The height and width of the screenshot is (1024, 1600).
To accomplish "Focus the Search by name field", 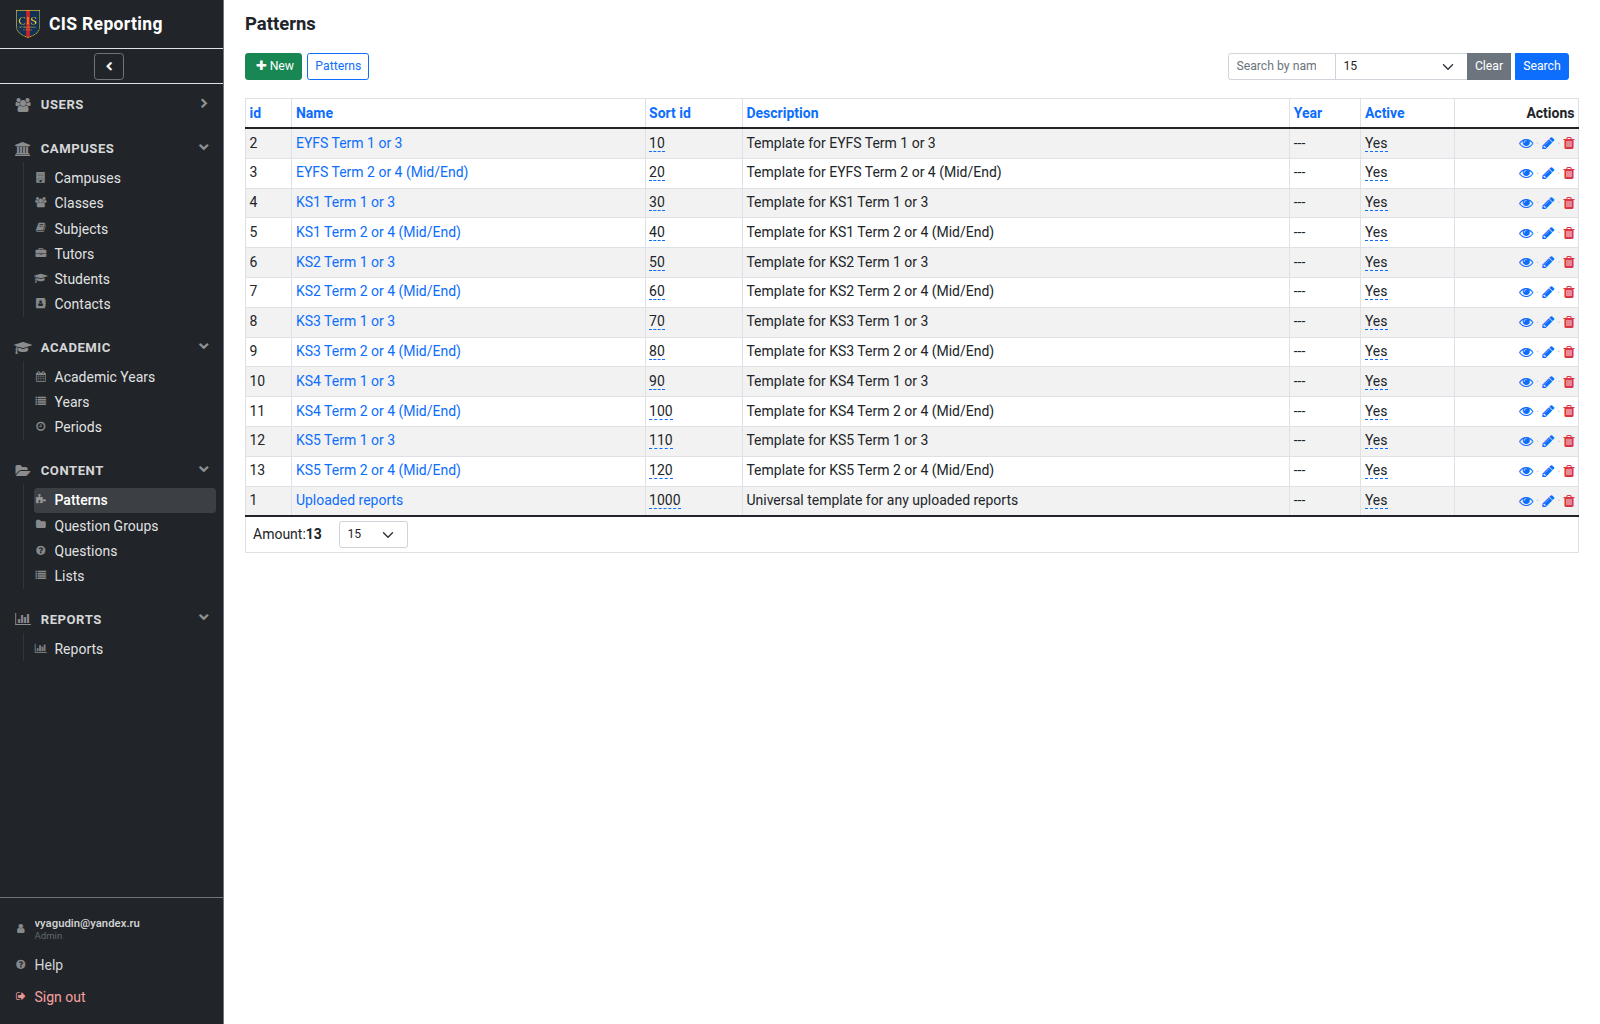I will pyautogui.click(x=1281, y=66).
